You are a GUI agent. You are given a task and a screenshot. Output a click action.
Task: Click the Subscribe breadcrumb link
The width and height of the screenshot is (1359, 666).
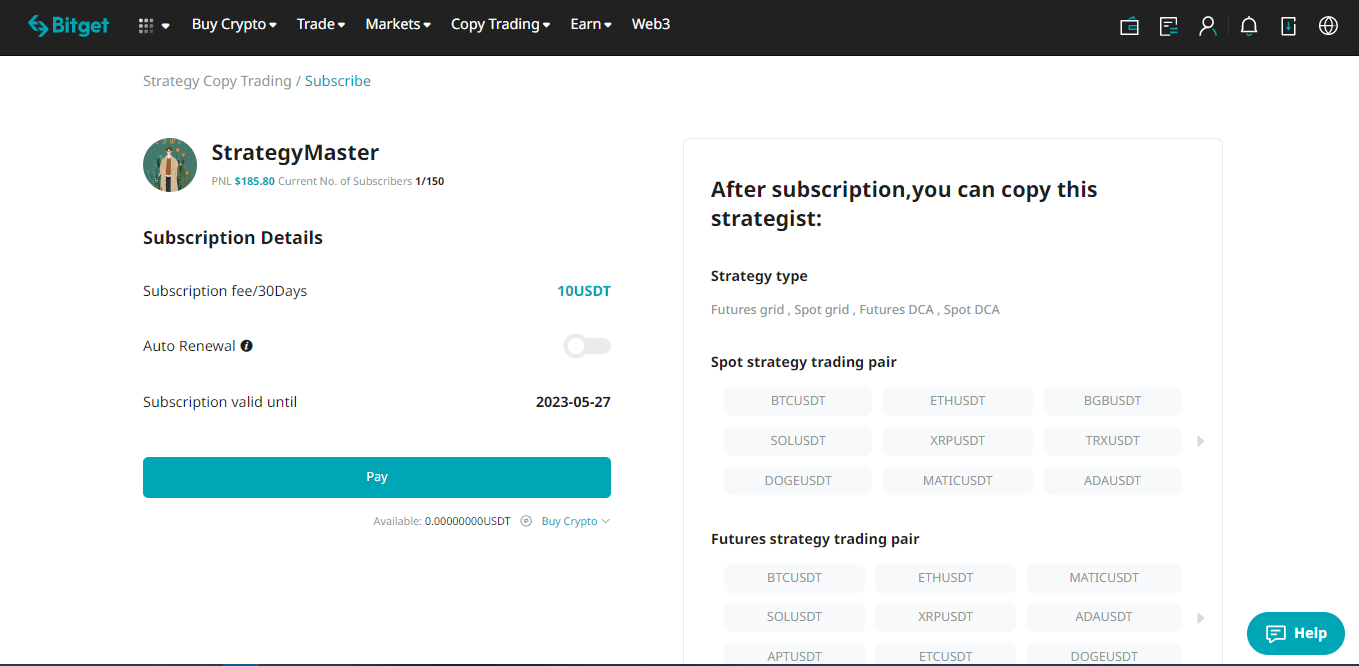point(338,81)
